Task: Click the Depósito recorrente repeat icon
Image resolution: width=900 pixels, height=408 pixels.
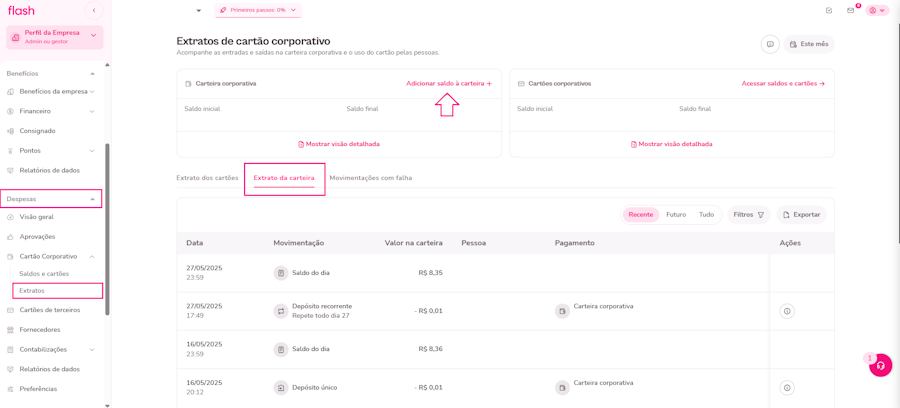Action: click(x=281, y=311)
